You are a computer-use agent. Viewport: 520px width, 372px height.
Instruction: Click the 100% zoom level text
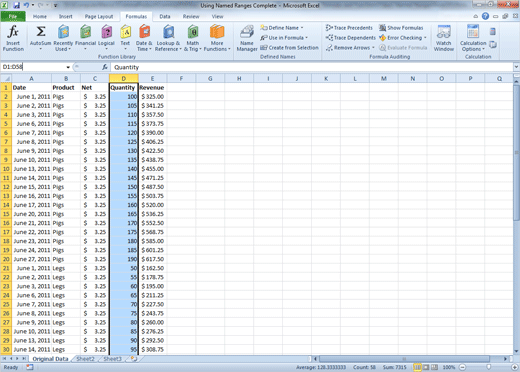pos(449,367)
